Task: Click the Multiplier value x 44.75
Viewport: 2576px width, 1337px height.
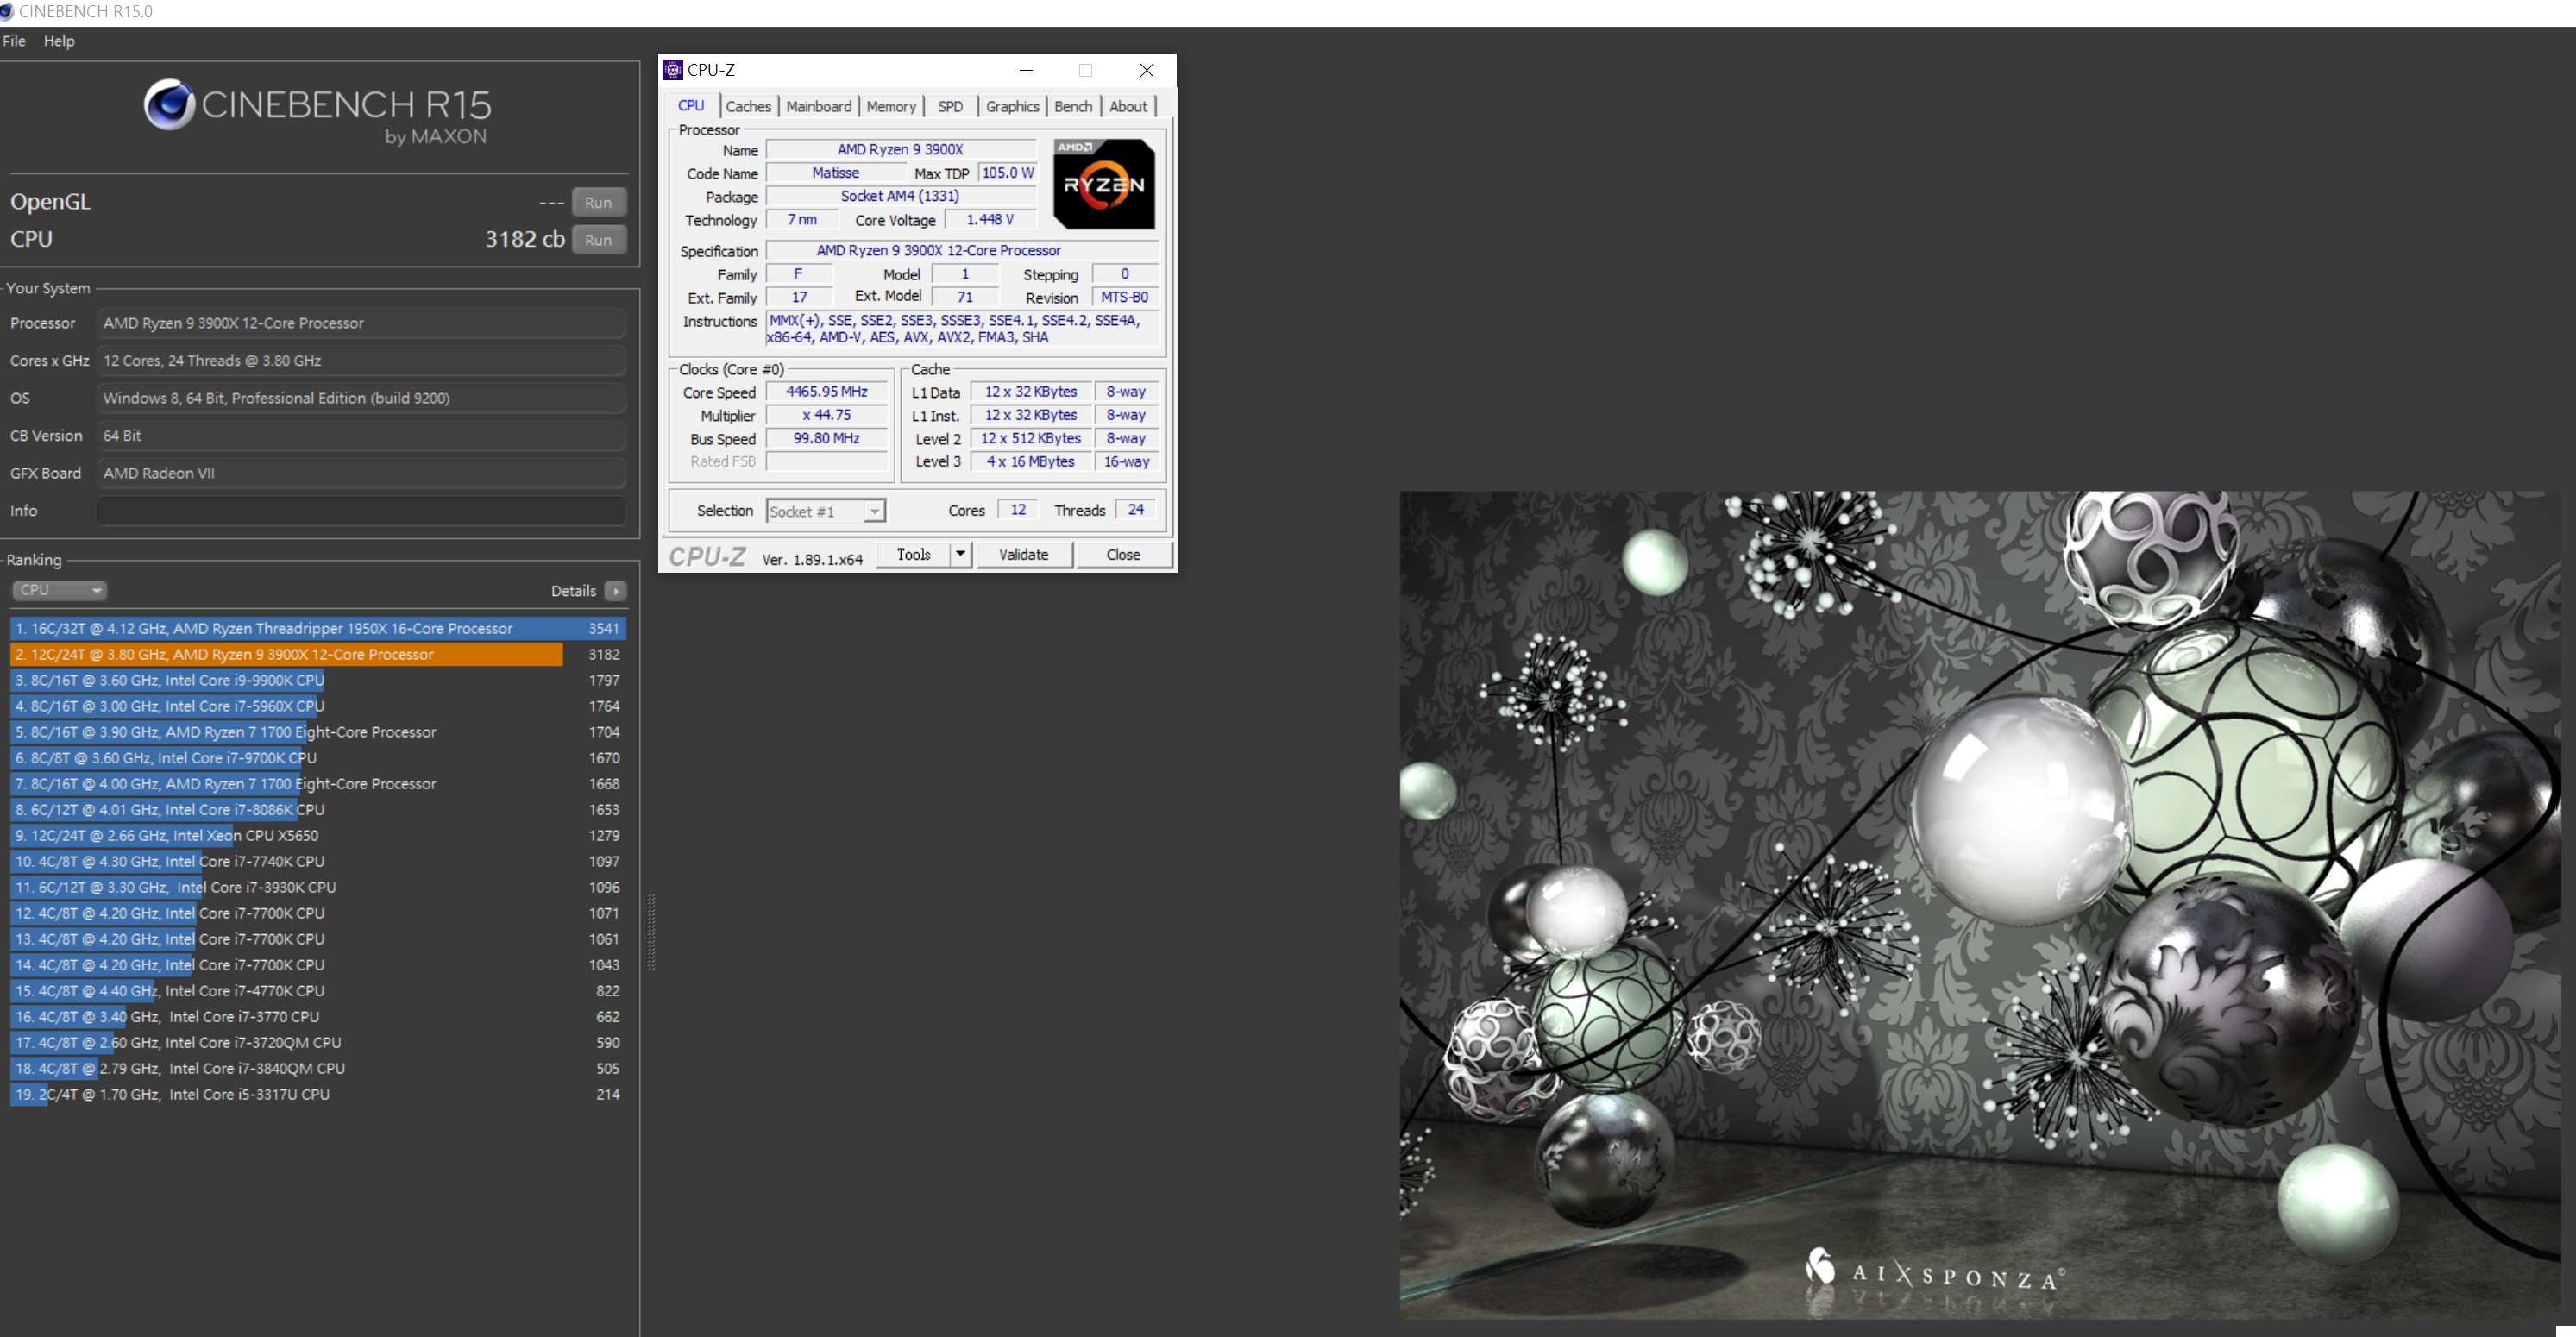Action: (826, 415)
